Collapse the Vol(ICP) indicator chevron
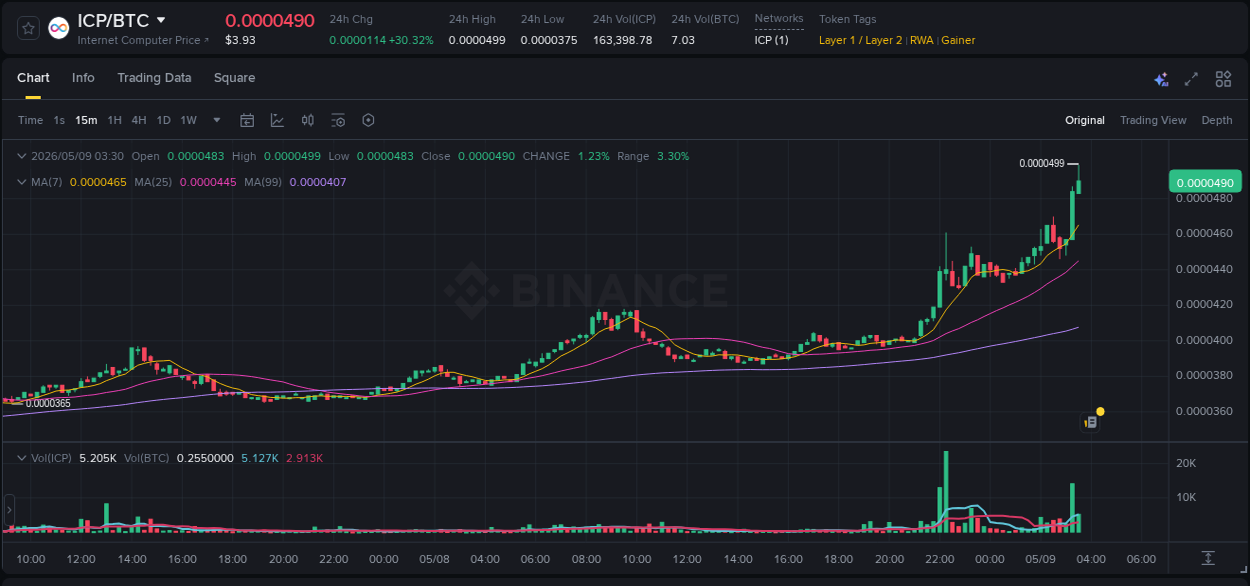 pyautogui.click(x=22, y=458)
